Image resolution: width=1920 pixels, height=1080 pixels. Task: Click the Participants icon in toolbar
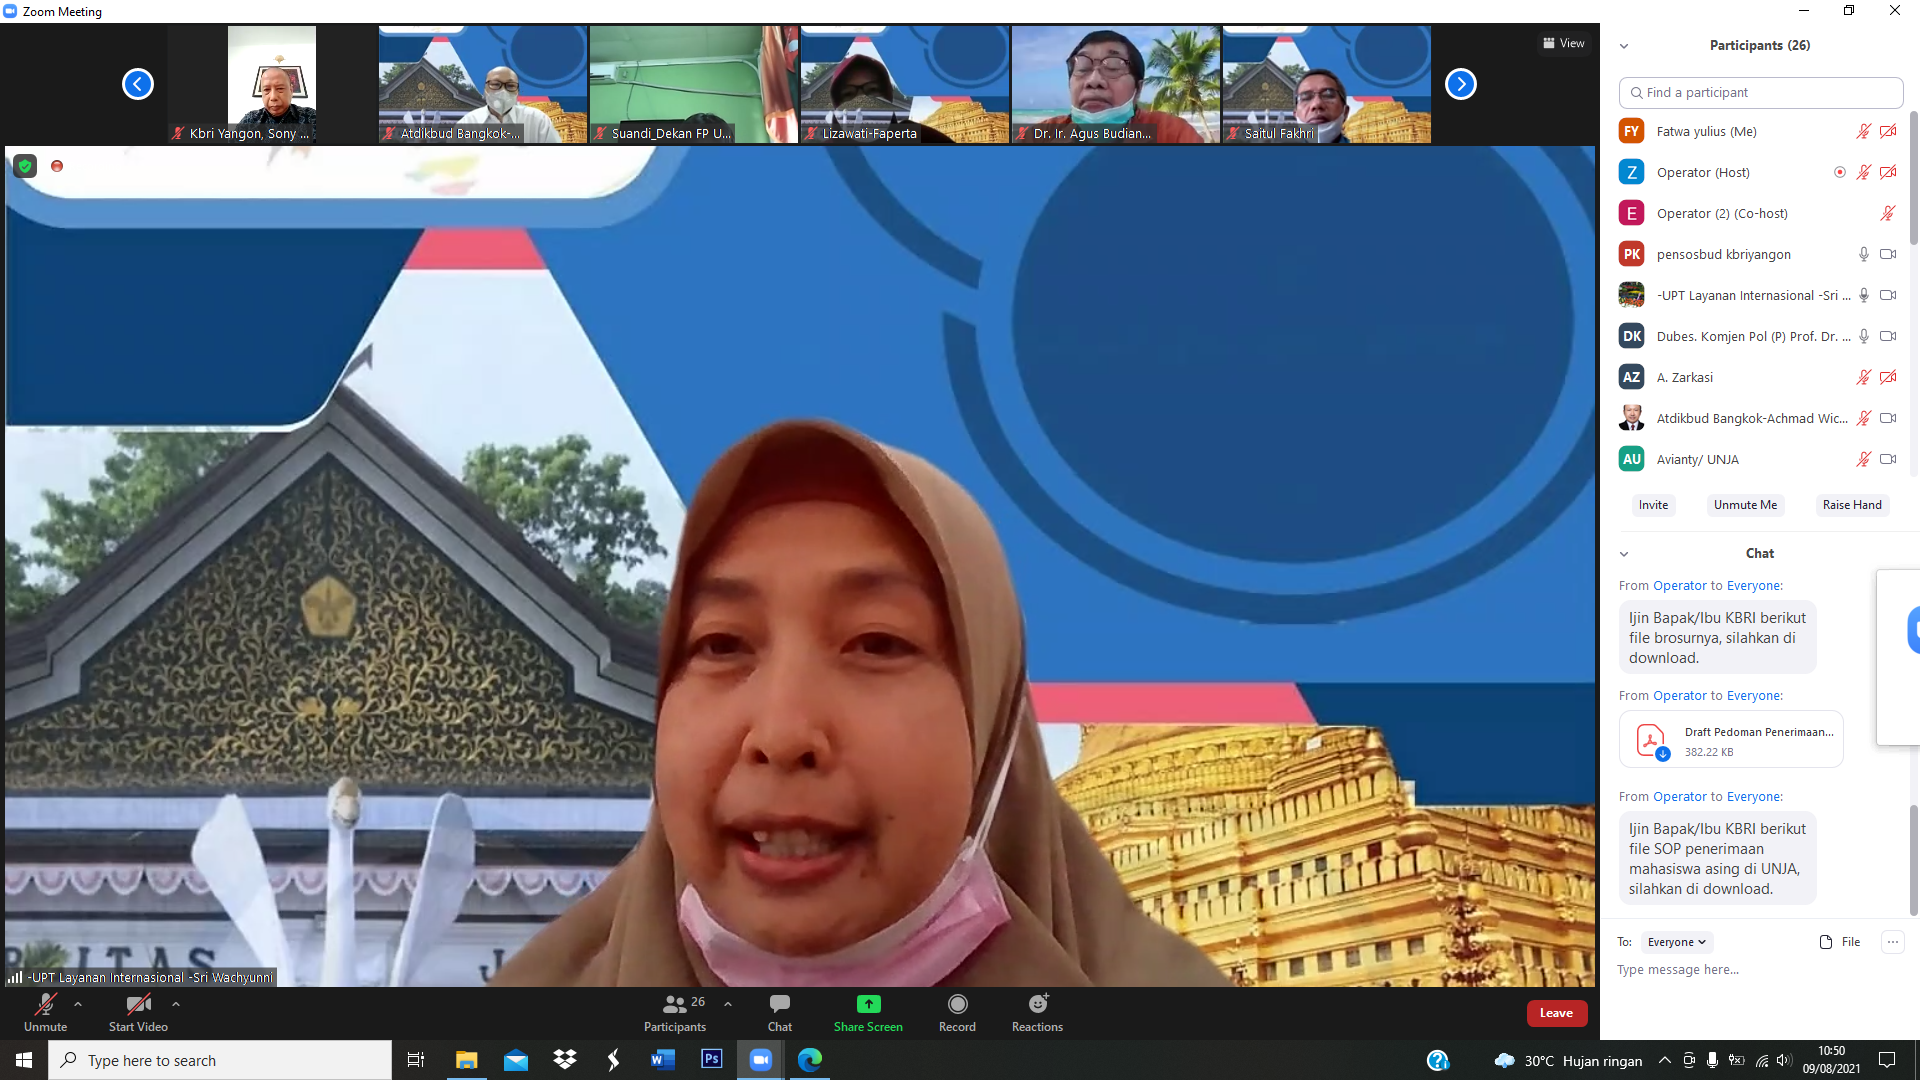[x=675, y=1005]
